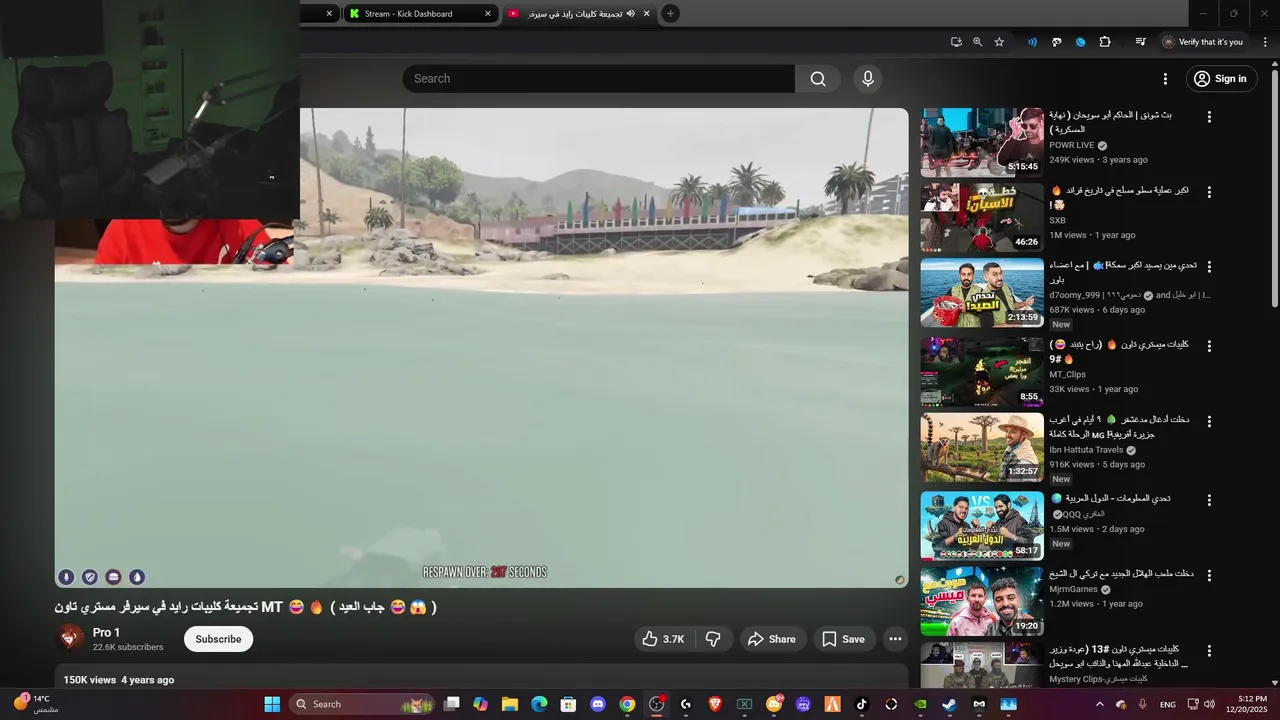Open options menu for MjrmGames video
The image size is (1280, 720).
pos(1209,576)
